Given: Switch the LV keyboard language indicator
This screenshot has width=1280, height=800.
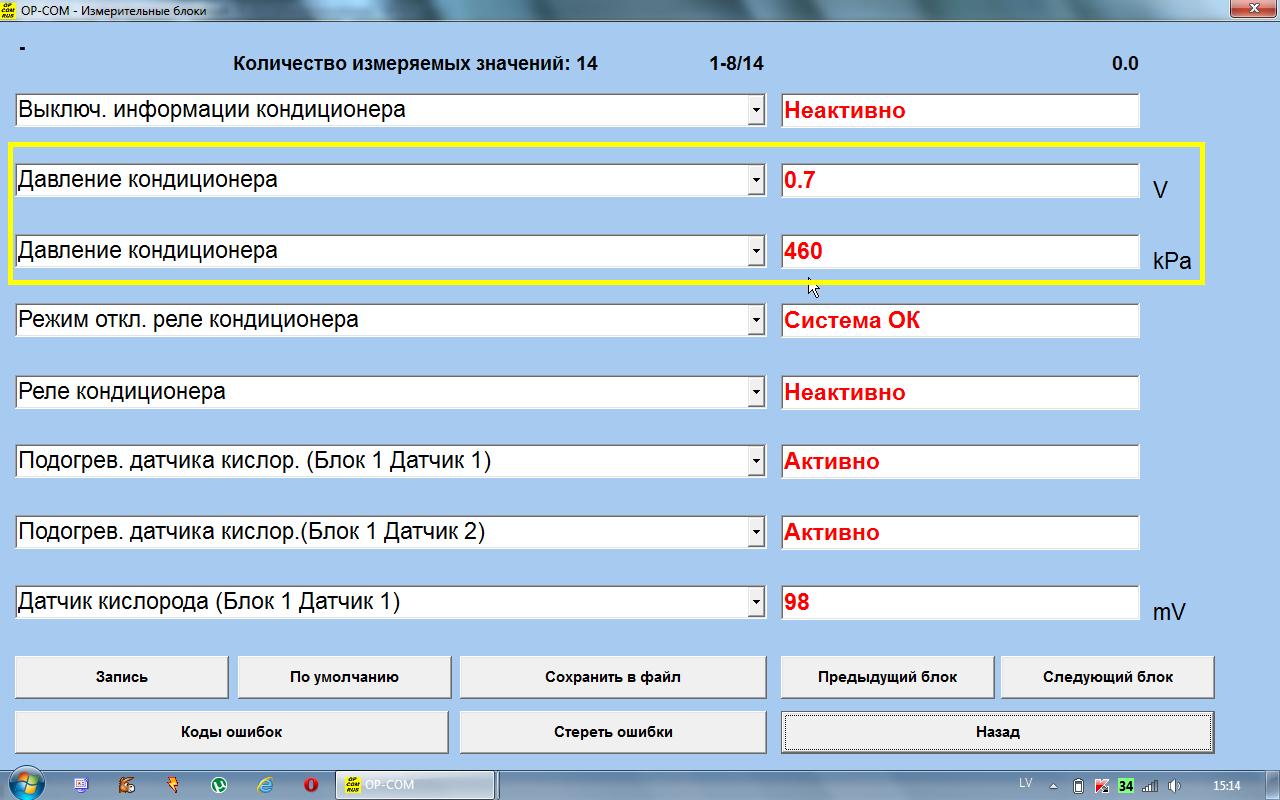Looking at the screenshot, I should (x=1025, y=783).
